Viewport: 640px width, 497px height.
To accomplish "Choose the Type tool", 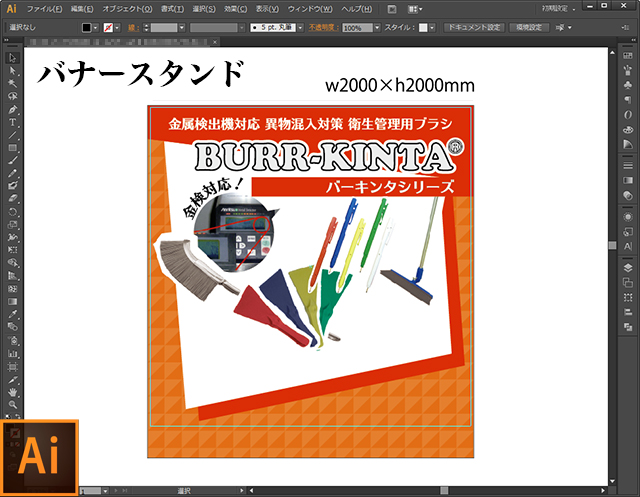I will click(12, 122).
